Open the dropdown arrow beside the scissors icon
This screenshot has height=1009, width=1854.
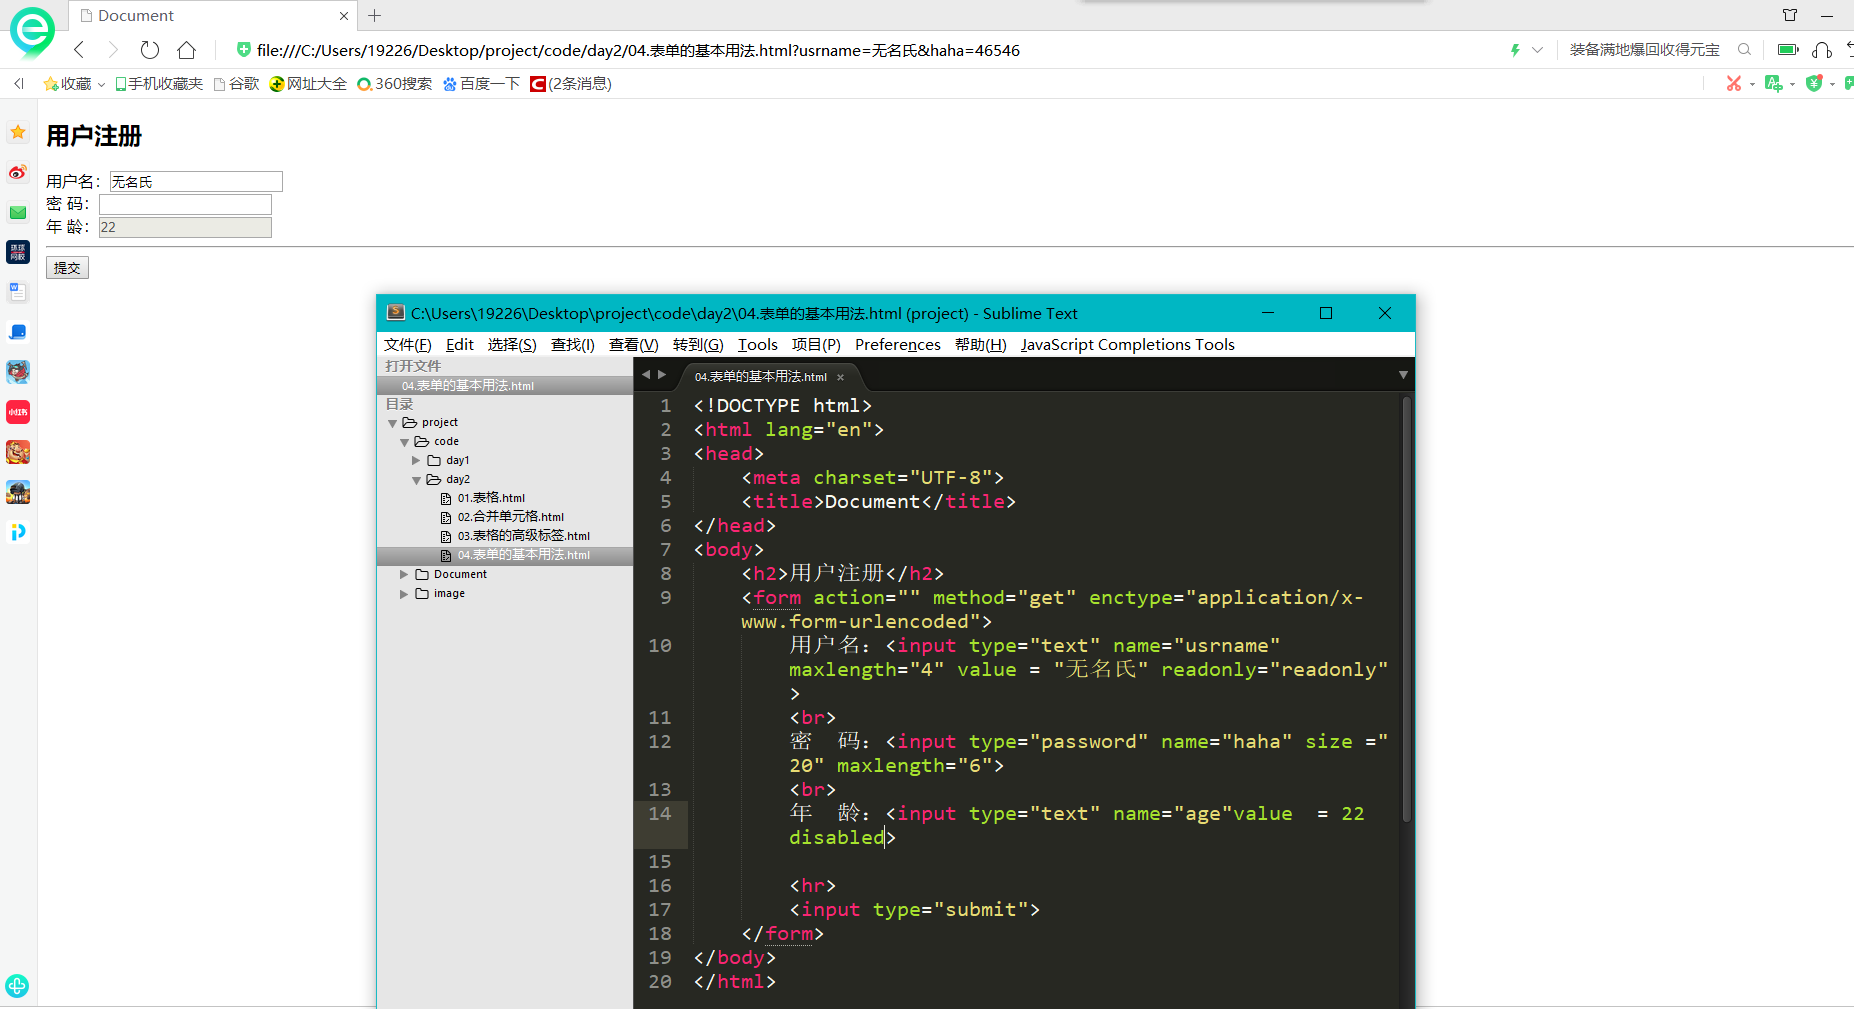pos(1752,85)
